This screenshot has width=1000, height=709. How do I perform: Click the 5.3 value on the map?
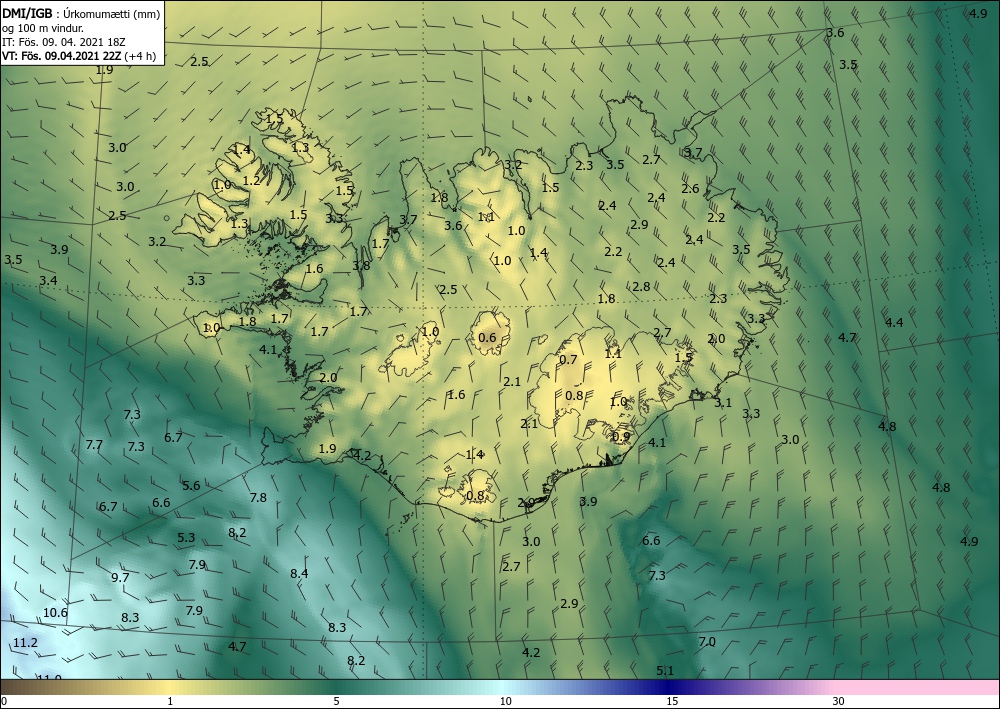[x=186, y=537]
